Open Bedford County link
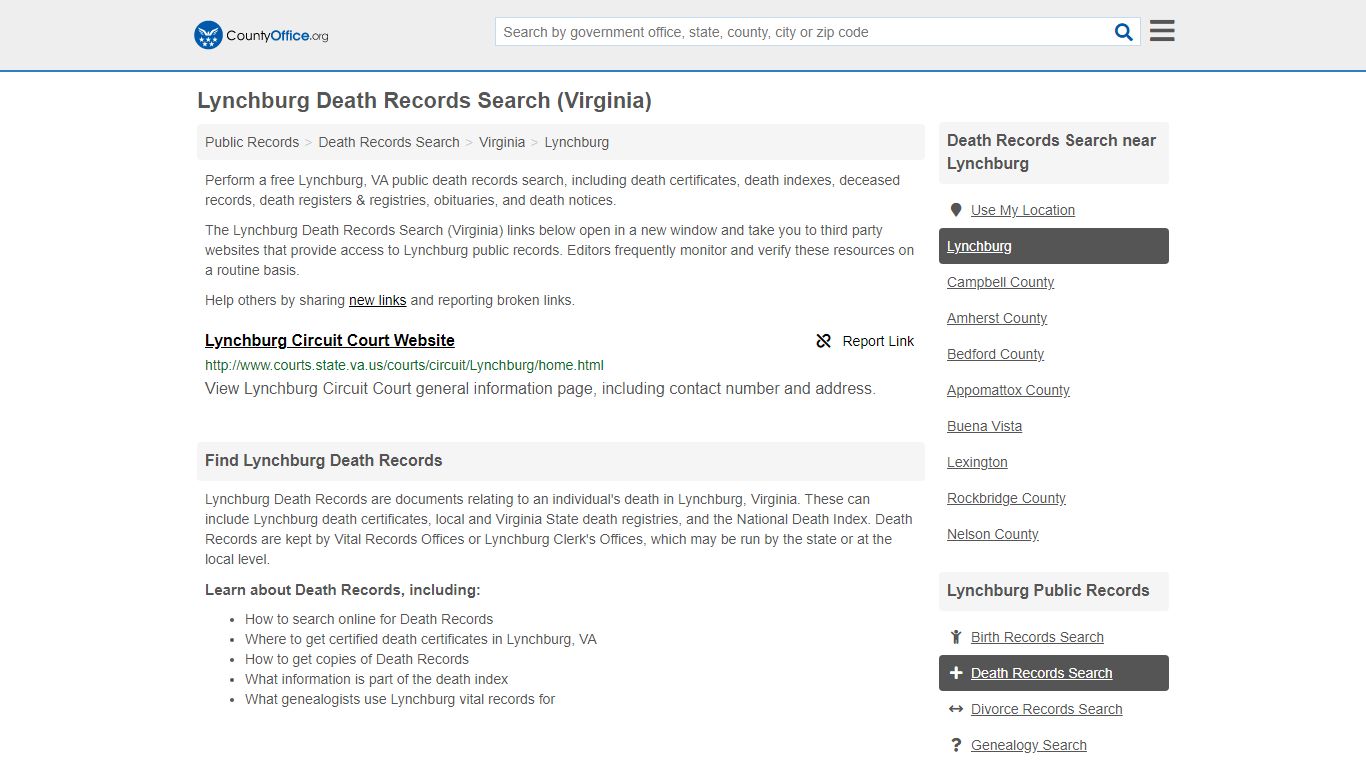This screenshot has width=1366, height=768. [x=995, y=354]
